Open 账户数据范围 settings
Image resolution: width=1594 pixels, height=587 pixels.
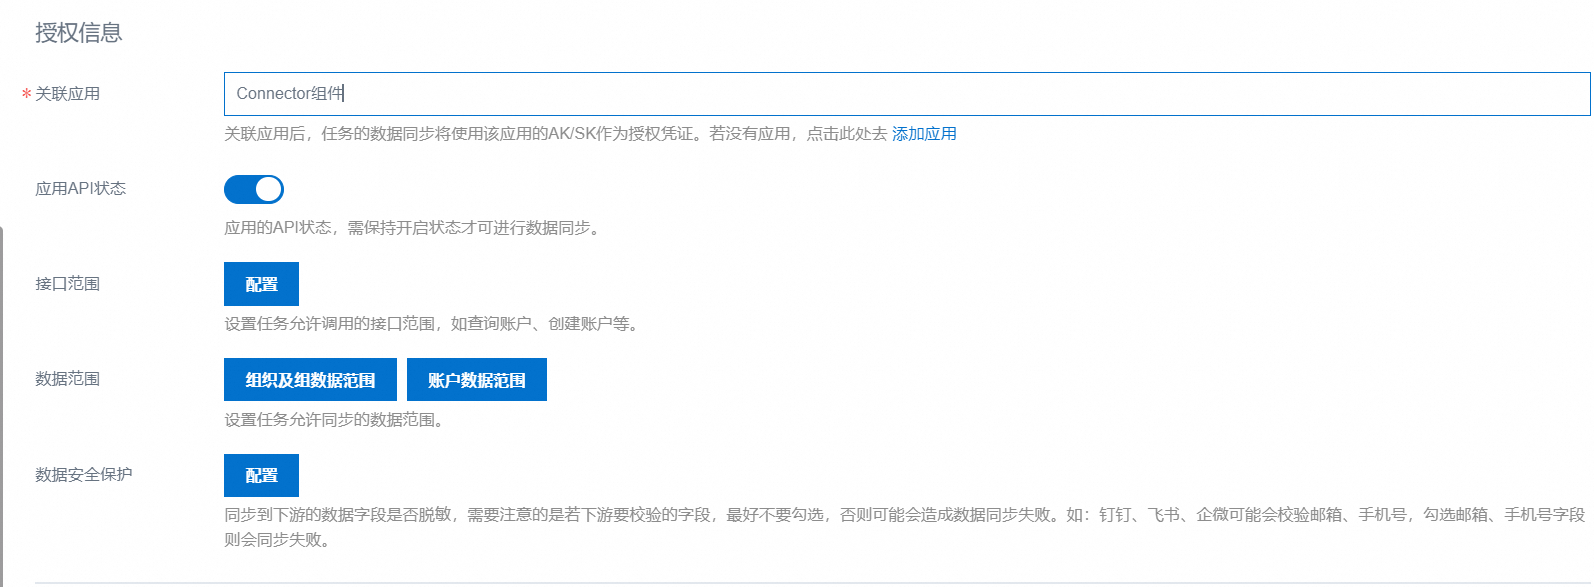pos(476,380)
